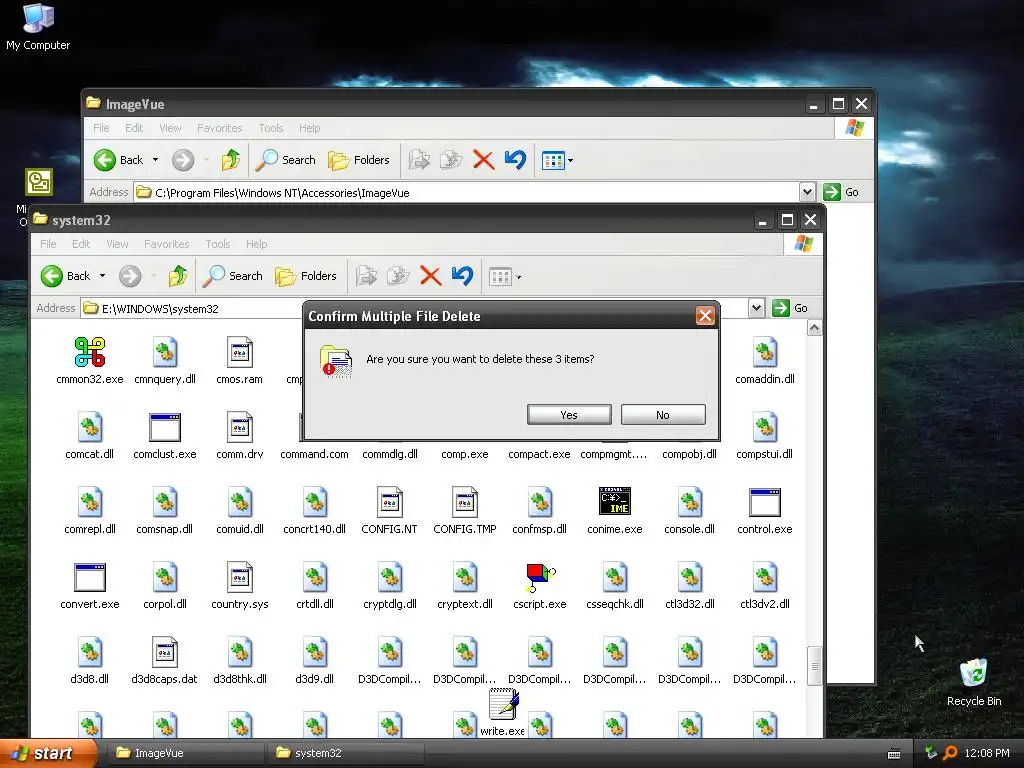Click the Start button
The width and height of the screenshot is (1024, 768).
46,753
